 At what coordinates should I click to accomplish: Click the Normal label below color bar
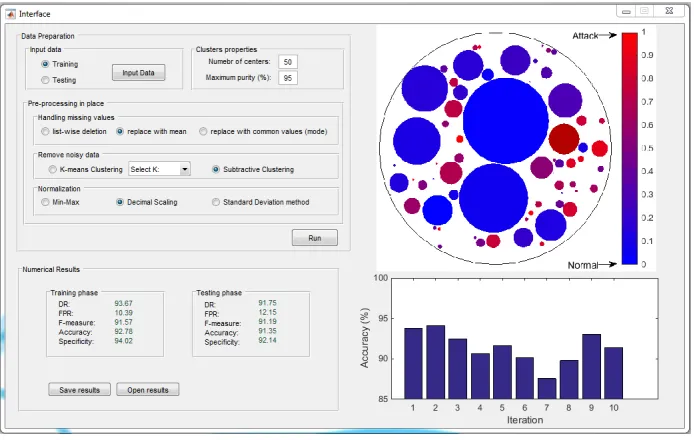click(583, 265)
